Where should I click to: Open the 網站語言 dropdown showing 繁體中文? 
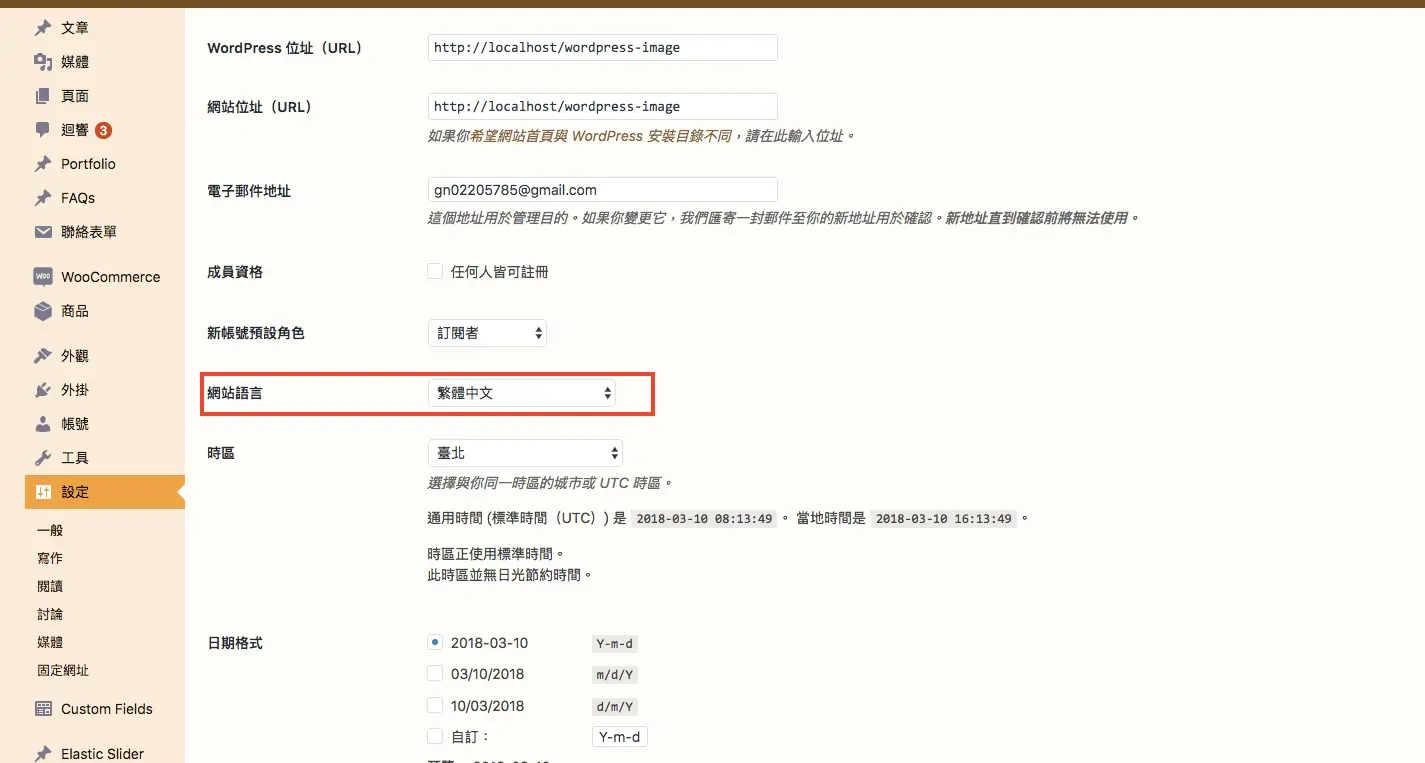(521, 393)
